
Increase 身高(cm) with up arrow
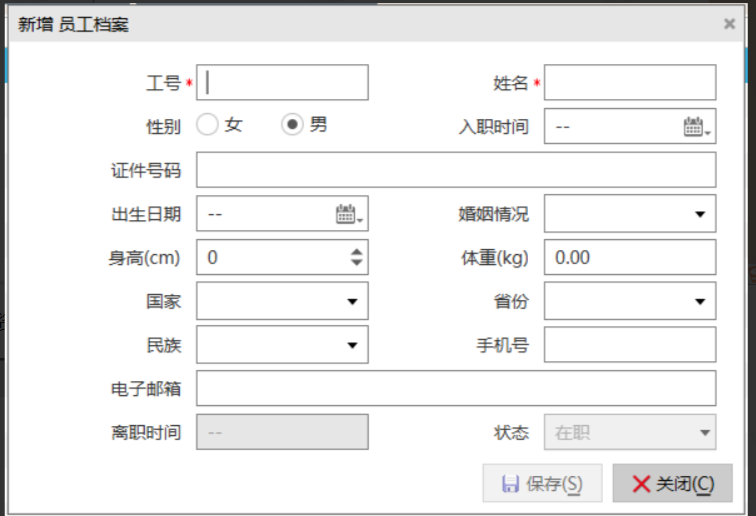point(357,251)
